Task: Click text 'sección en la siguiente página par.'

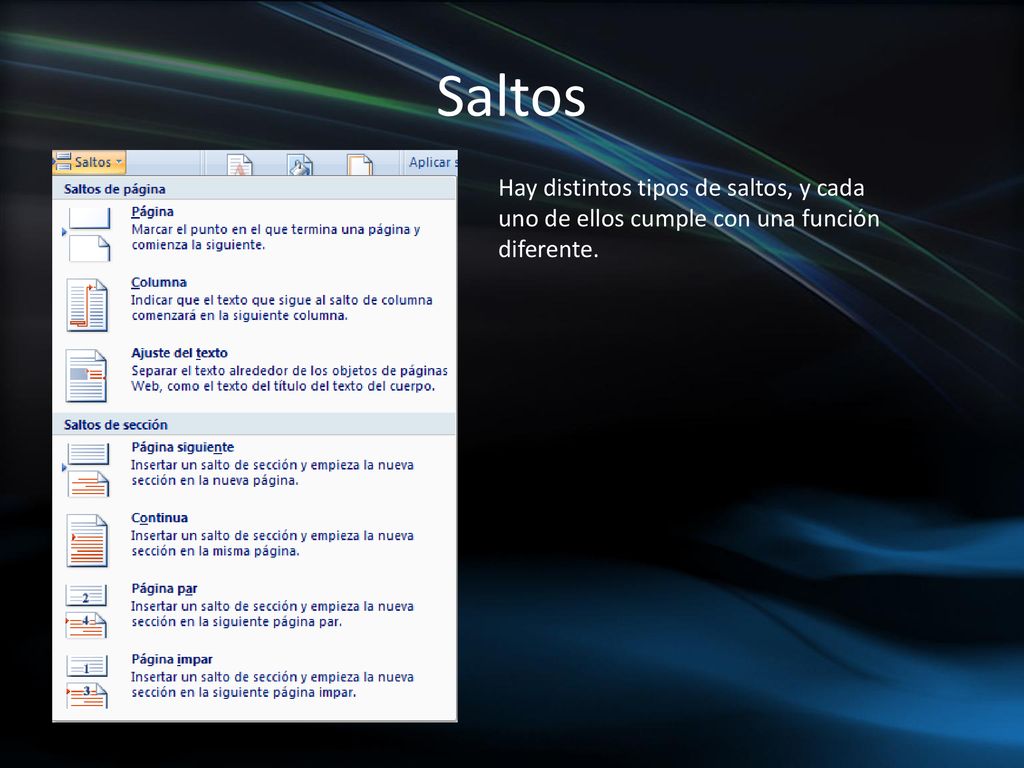Action: coord(236,622)
